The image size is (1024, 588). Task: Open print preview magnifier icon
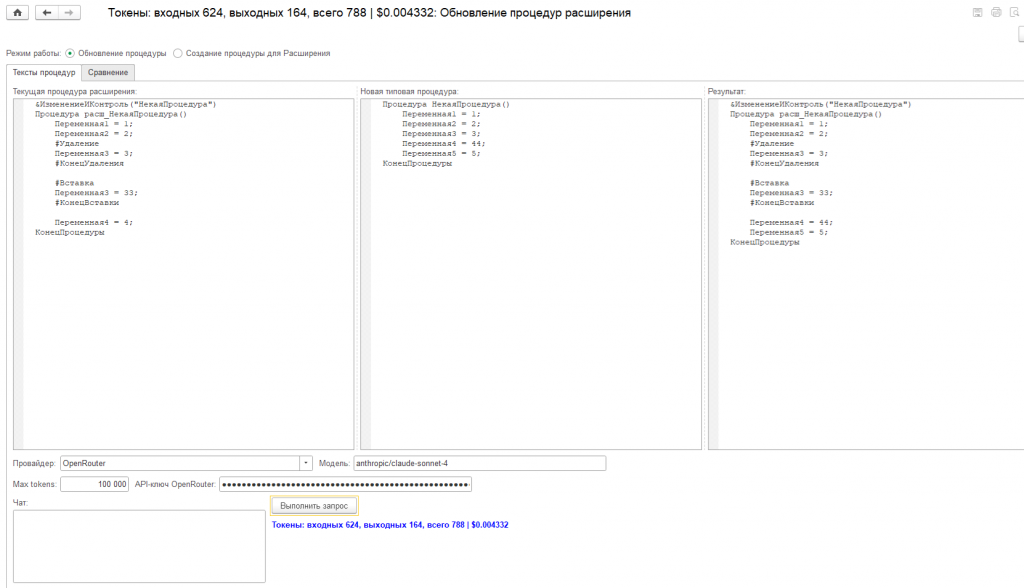(x=1014, y=12)
